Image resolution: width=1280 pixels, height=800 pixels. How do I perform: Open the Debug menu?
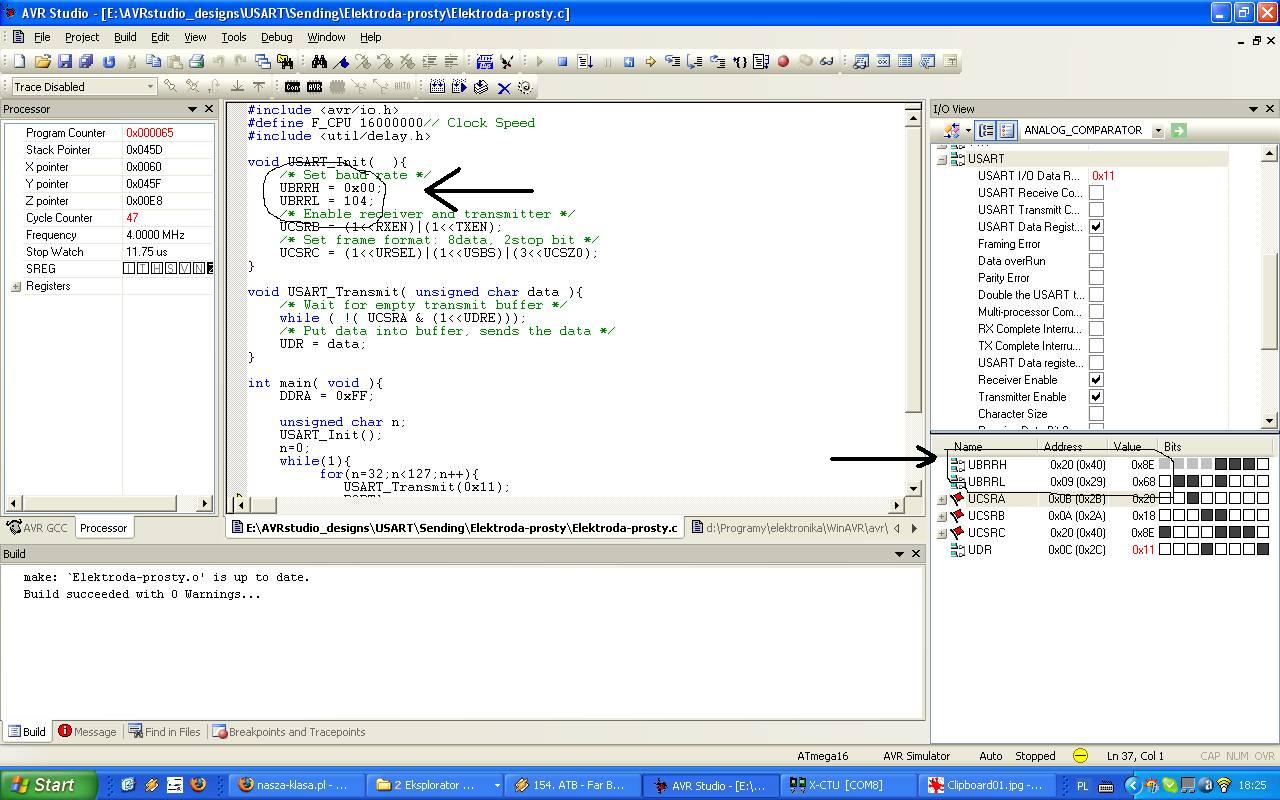pyautogui.click(x=276, y=37)
